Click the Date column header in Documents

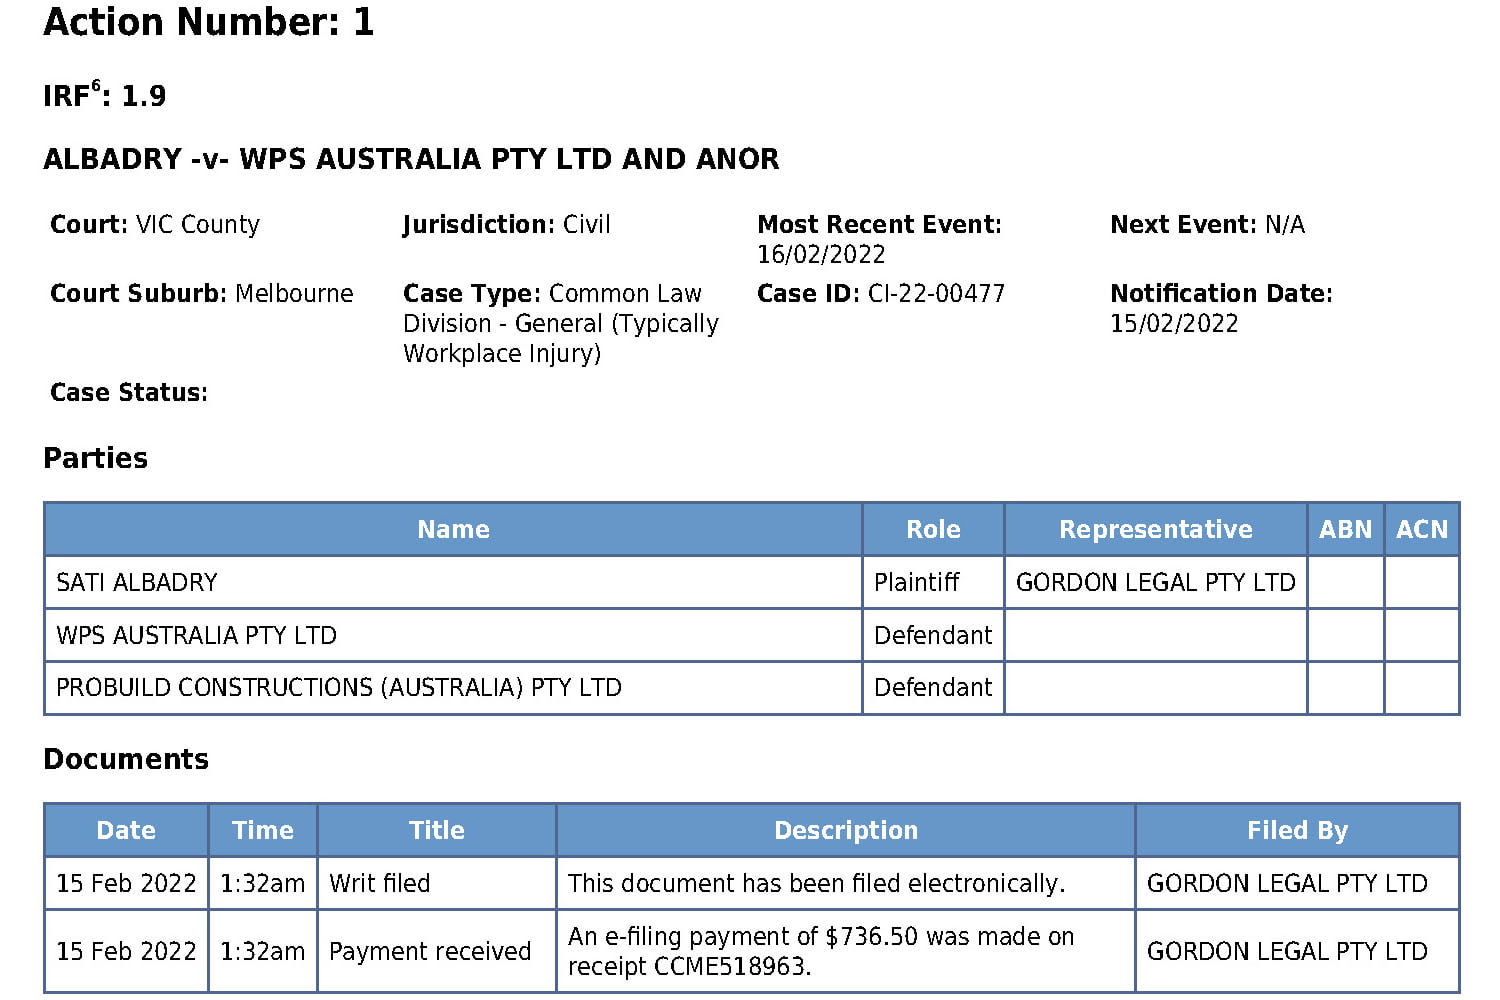tap(126, 830)
